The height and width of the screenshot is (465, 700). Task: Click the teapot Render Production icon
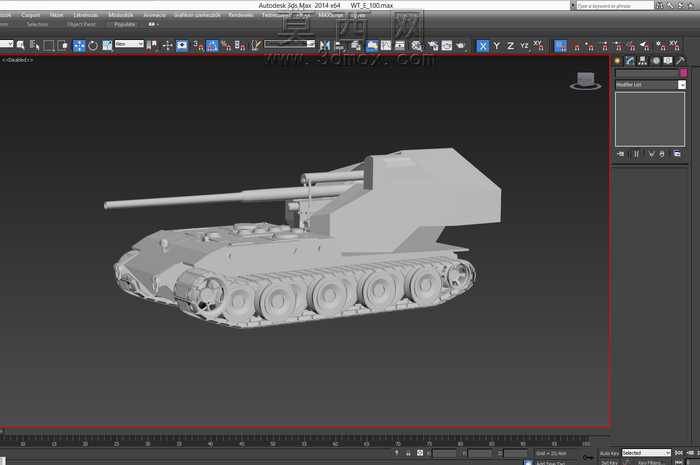point(461,46)
